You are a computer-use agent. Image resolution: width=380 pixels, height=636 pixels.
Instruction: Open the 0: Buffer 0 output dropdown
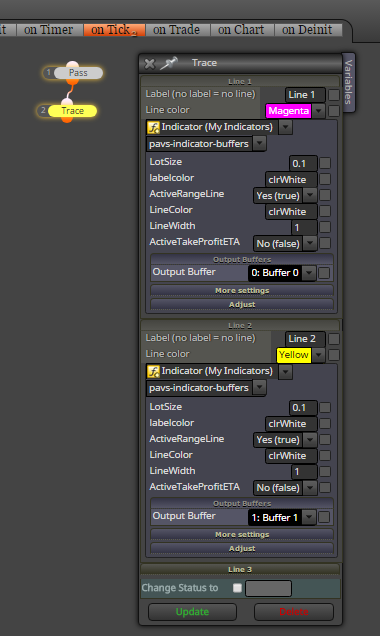coord(309,273)
